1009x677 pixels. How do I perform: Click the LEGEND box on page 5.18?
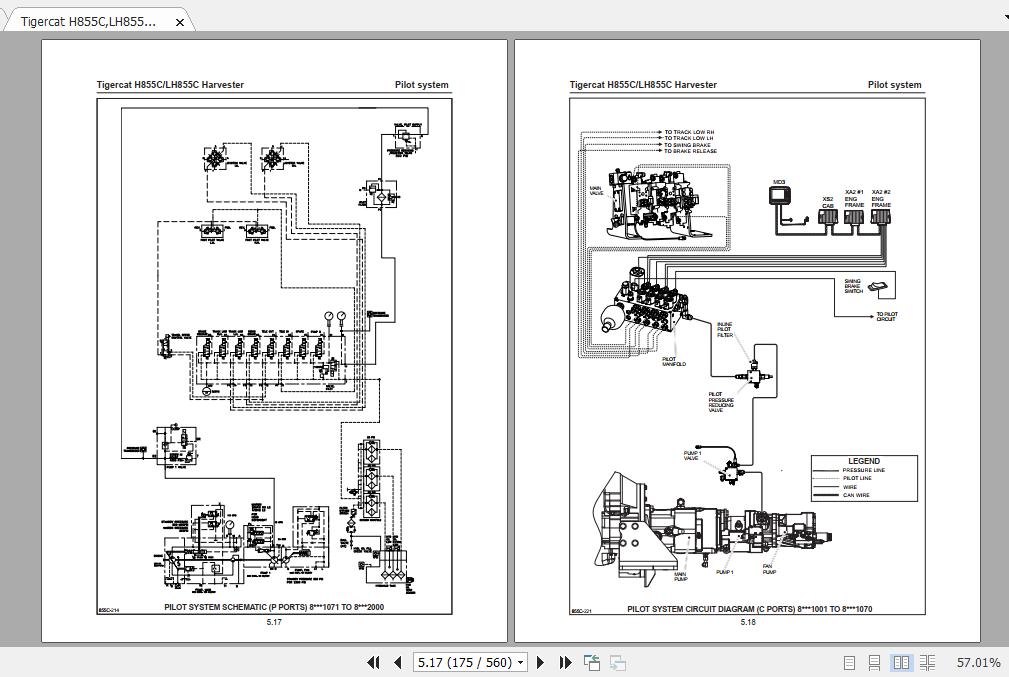862,478
